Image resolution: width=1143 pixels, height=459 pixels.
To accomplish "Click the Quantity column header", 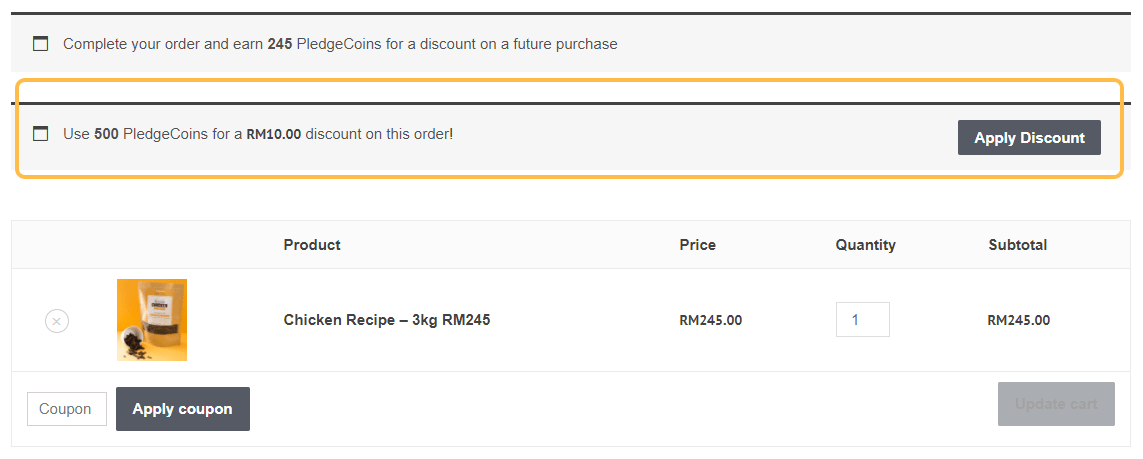I will [x=865, y=245].
